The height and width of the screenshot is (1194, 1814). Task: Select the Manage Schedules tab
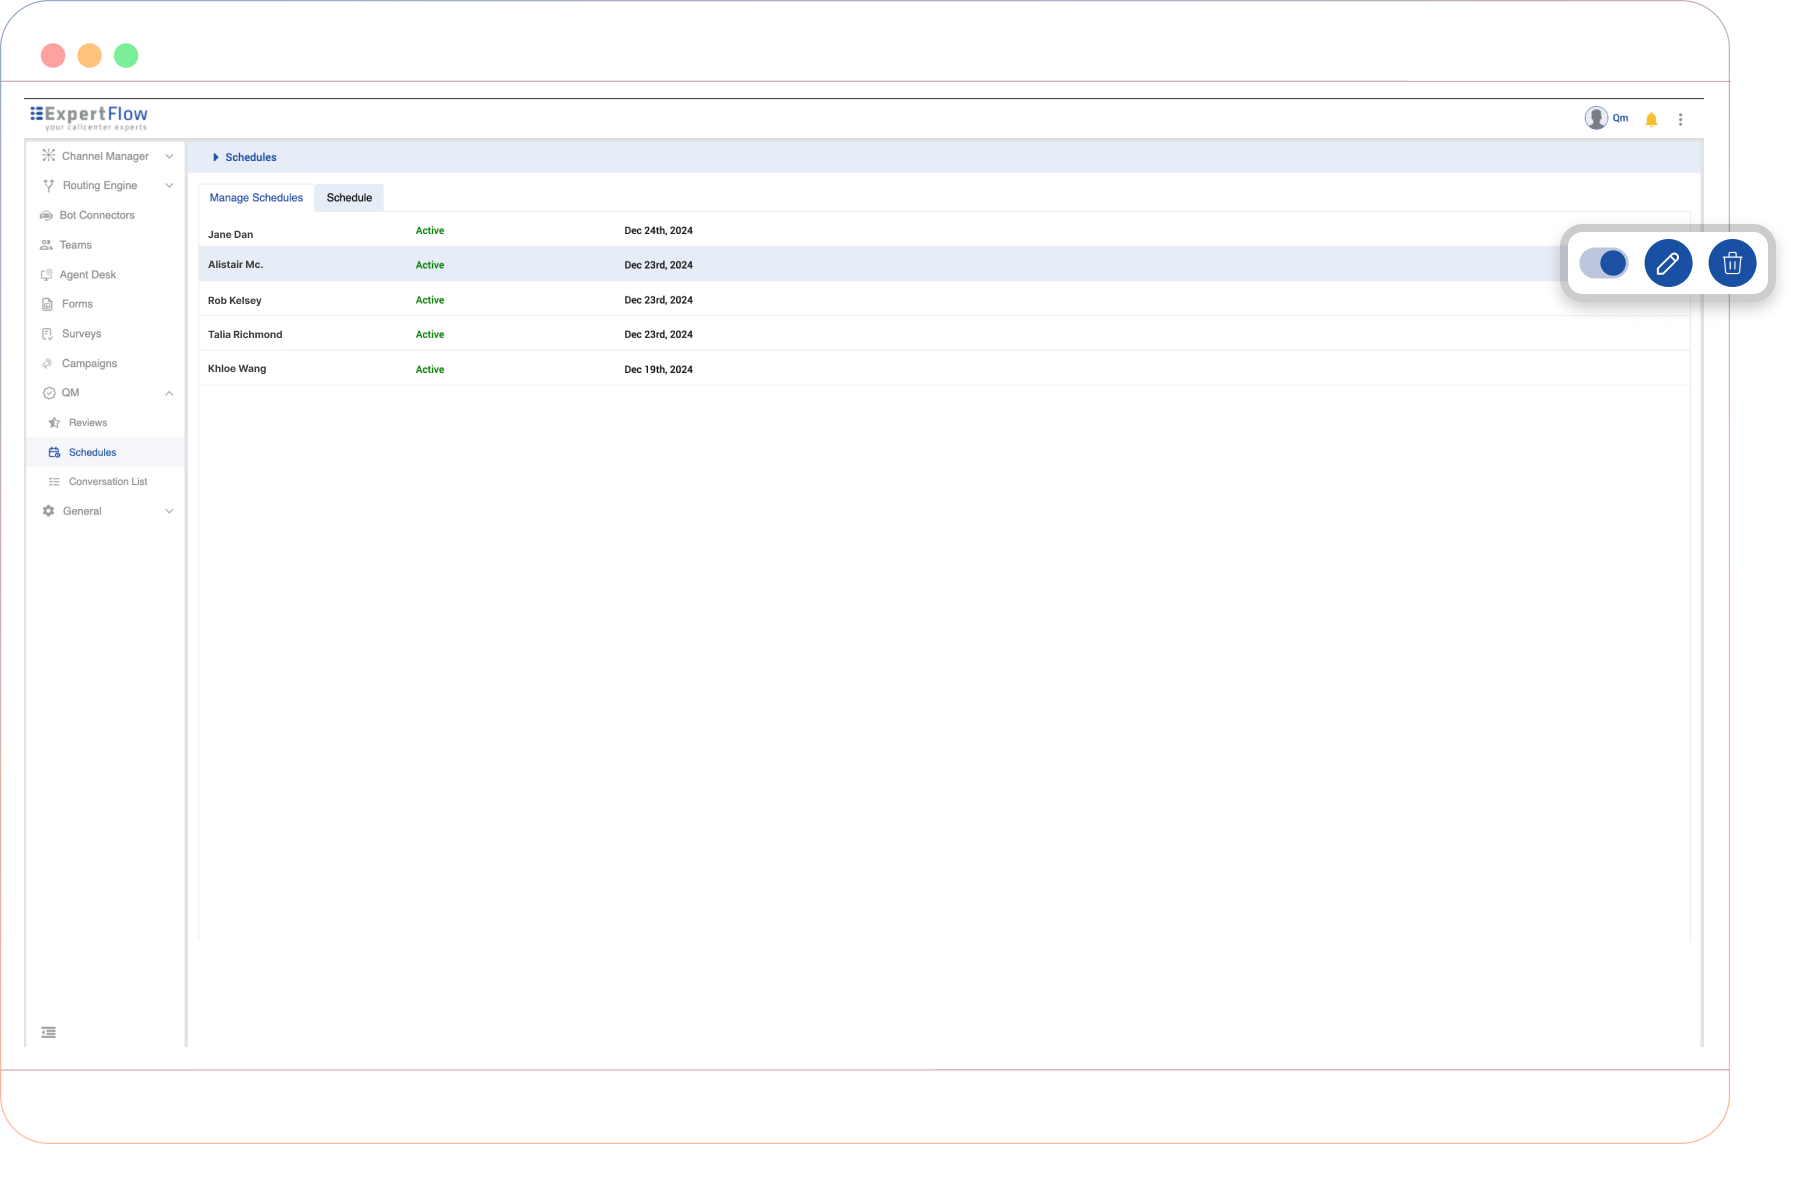point(256,198)
